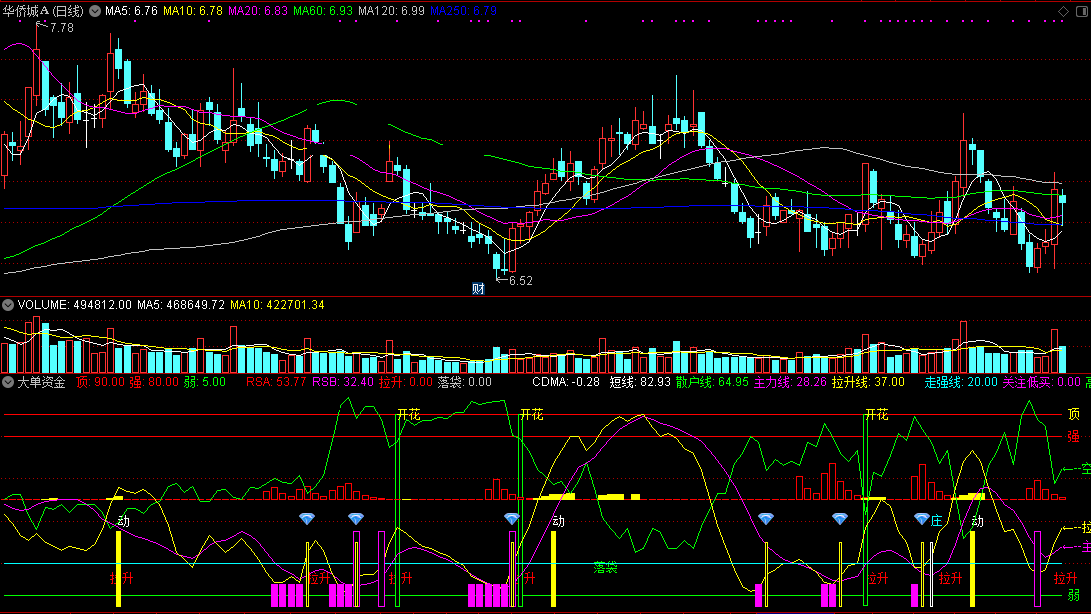The width and height of the screenshot is (1091, 614).
Task: Click the 顶: 90.00 indicator value
Action: [100, 382]
